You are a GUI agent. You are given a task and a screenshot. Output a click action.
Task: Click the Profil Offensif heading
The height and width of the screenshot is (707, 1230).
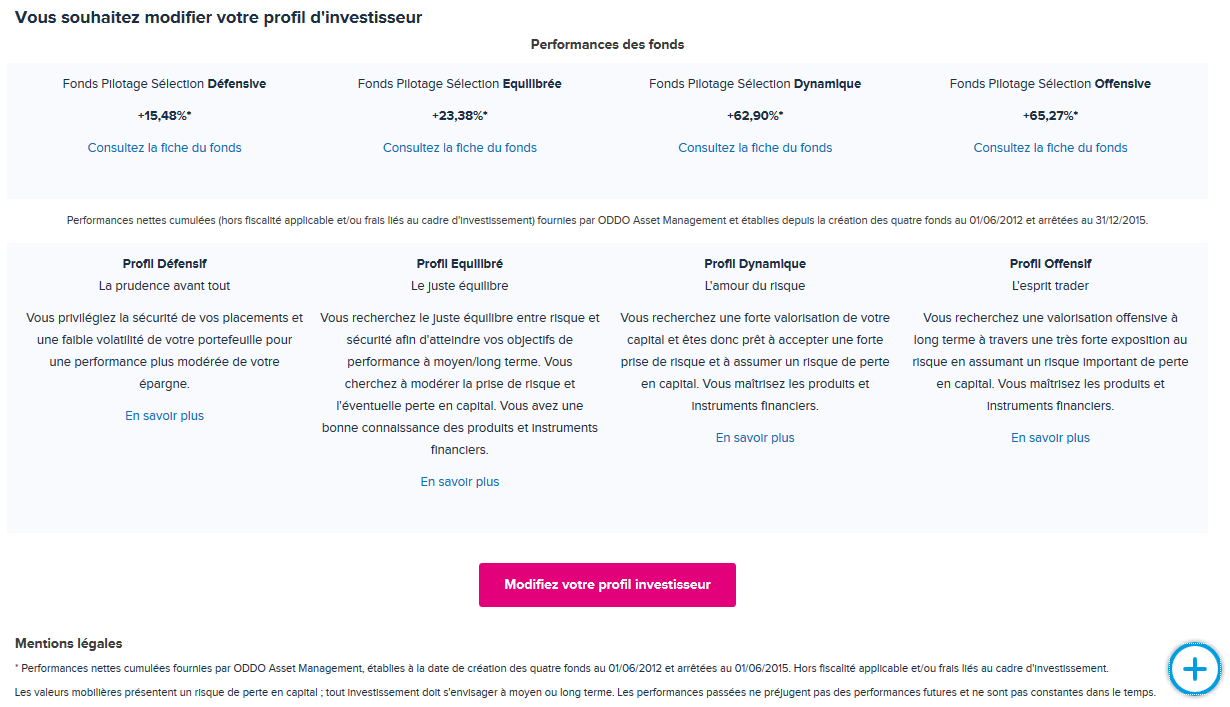click(1050, 264)
